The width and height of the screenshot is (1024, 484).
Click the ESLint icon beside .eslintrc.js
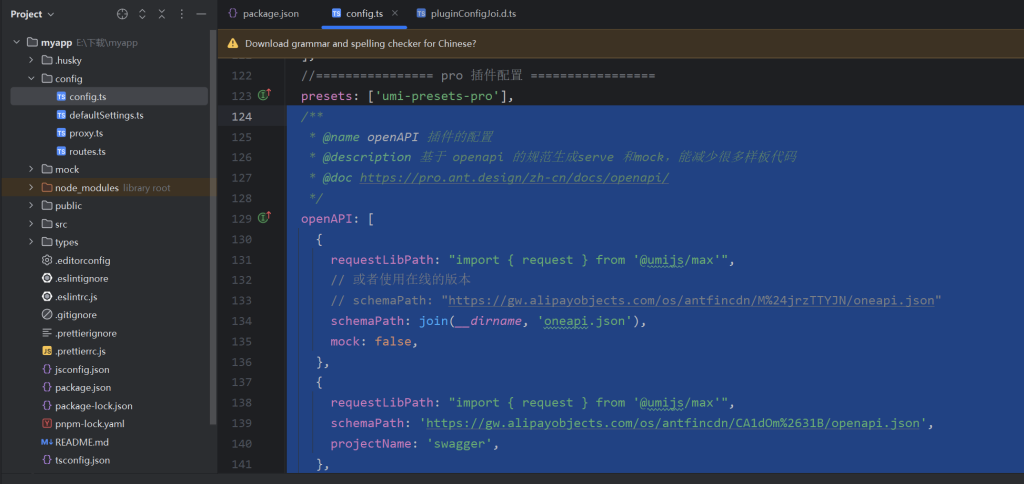coord(47,297)
